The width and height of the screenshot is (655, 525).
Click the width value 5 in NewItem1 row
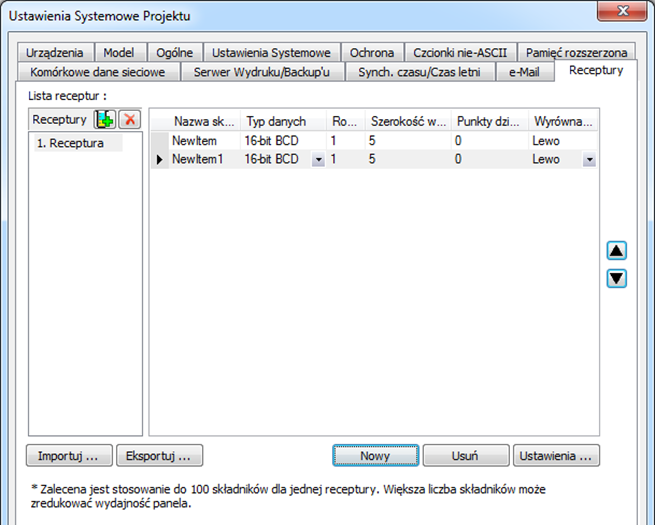pyautogui.click(x=408, y=159)
